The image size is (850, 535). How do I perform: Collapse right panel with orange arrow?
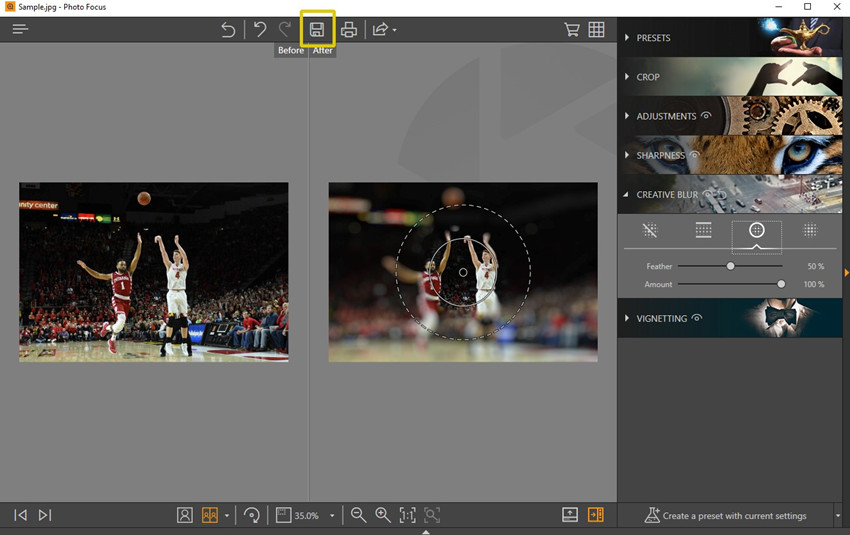click(846, 273)
